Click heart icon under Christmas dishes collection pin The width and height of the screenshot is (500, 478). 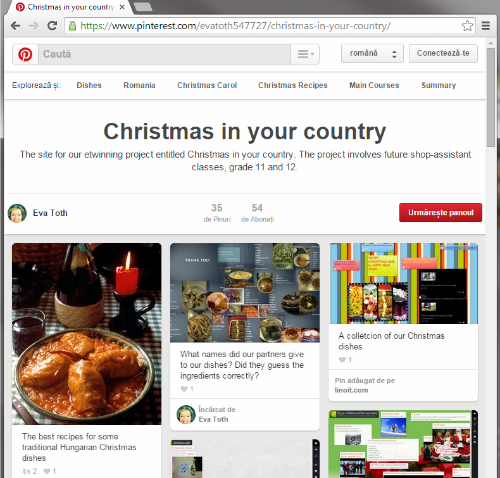[x=342, y=360]
